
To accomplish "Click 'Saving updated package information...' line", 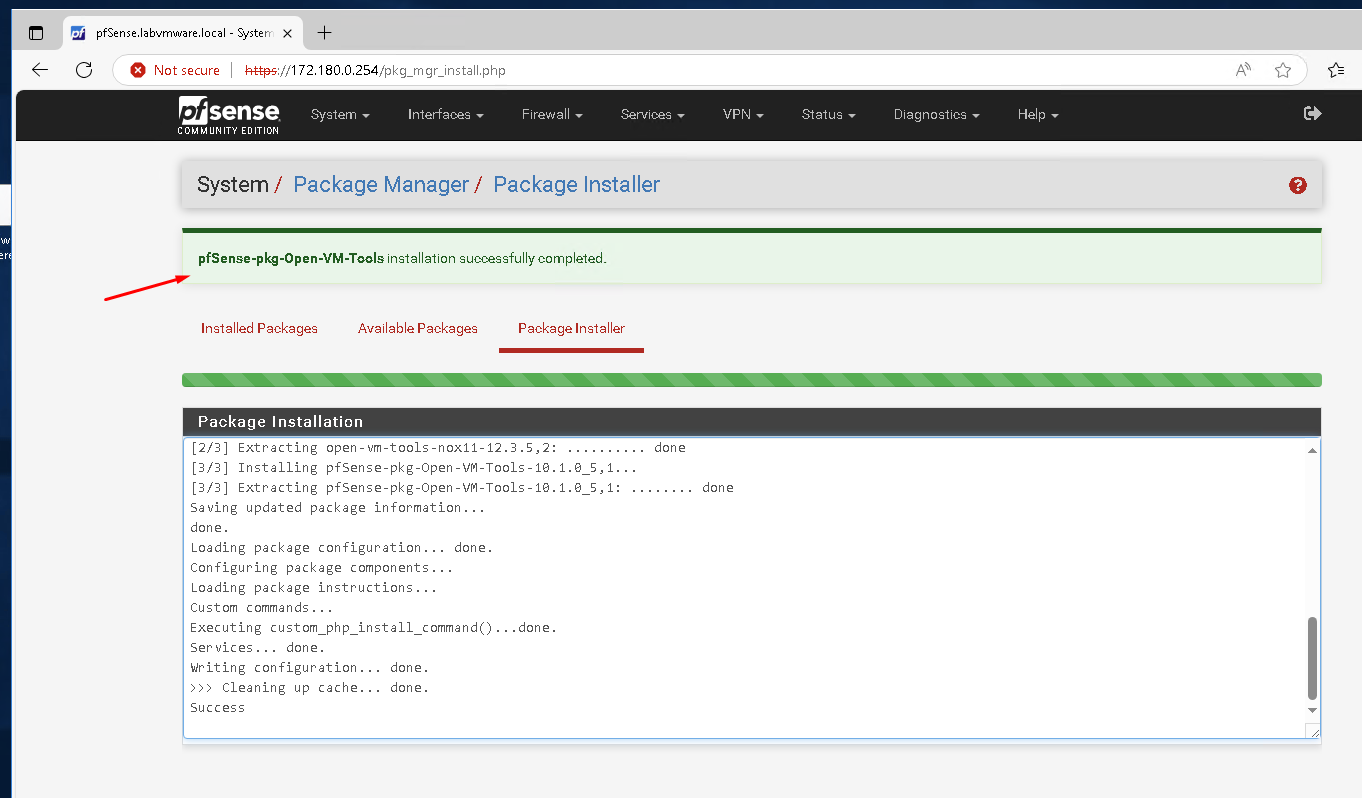I will pyautogui.click(x=337, y=508).
